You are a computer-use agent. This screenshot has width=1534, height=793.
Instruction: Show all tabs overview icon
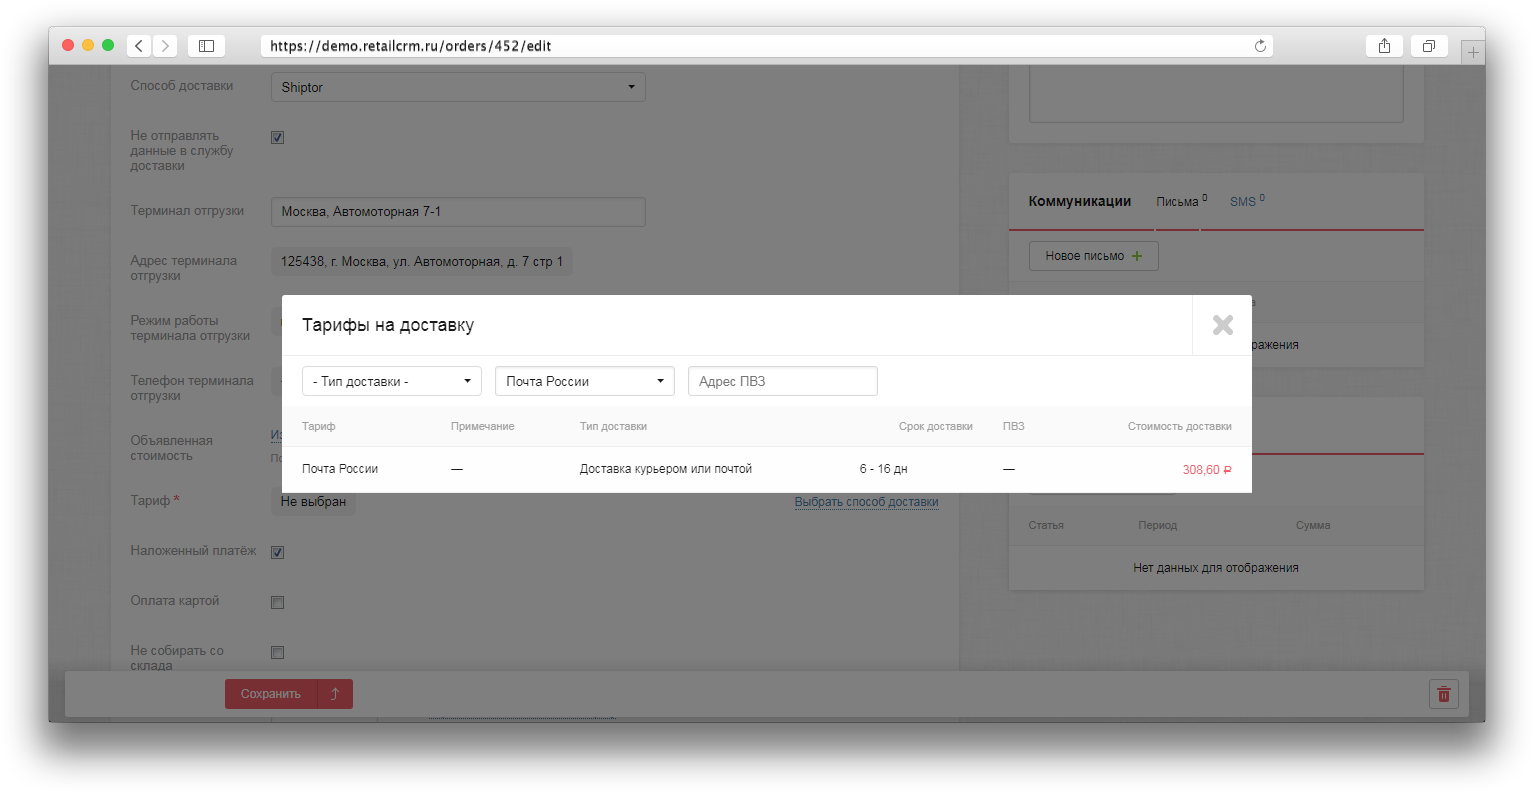[x=1429, y=46]
